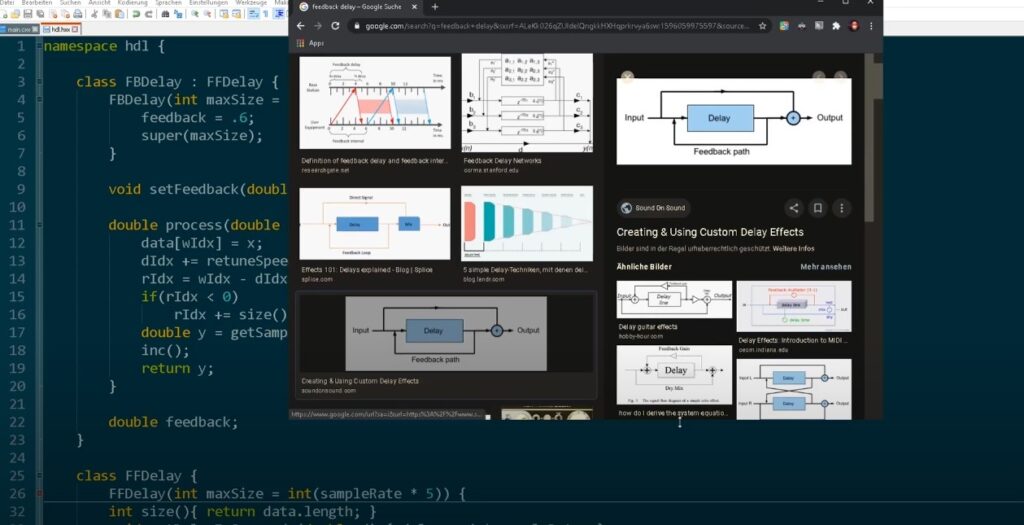Click Mehr ansehen for similar images

pyautogui.click(x=825, y=267)
